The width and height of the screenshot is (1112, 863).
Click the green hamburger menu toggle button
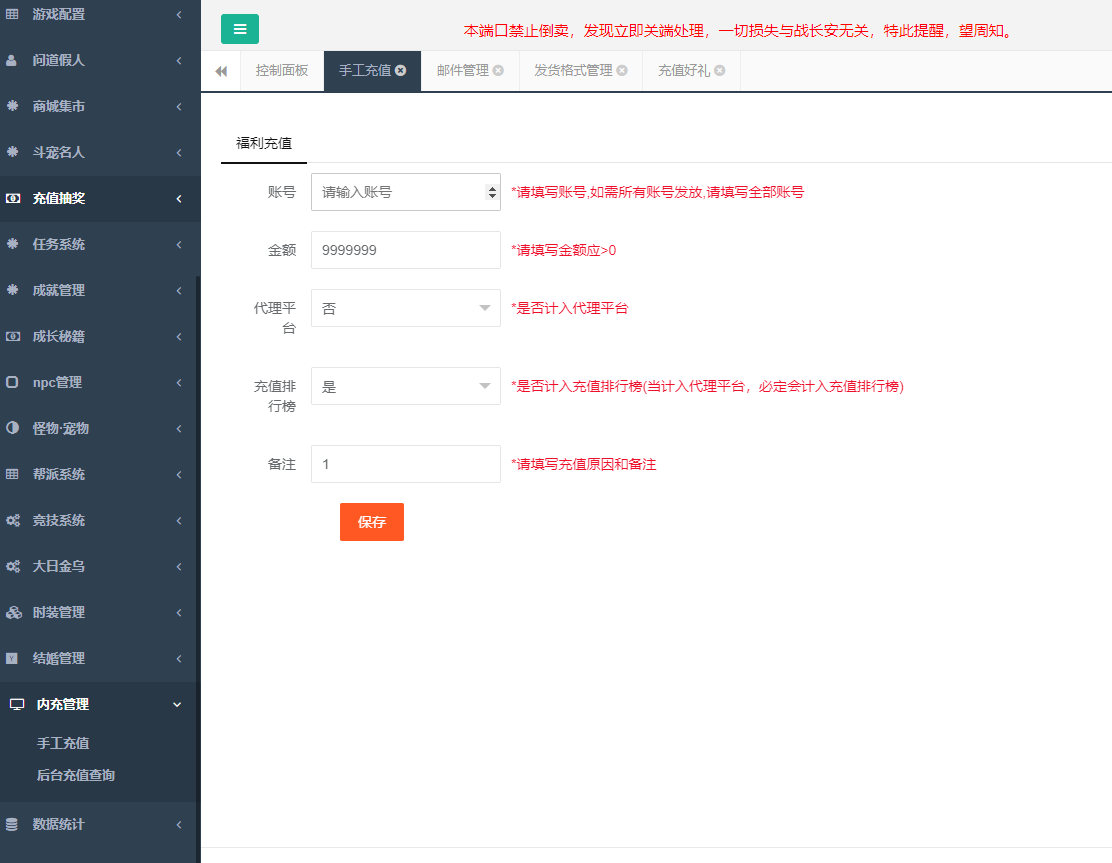[239, 29]
